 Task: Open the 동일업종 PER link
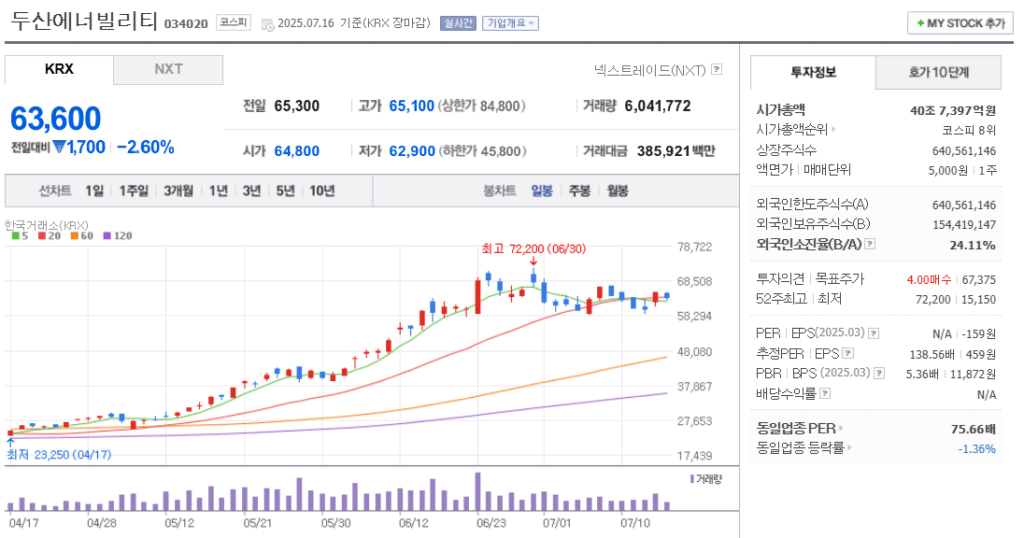coord(795,429)
